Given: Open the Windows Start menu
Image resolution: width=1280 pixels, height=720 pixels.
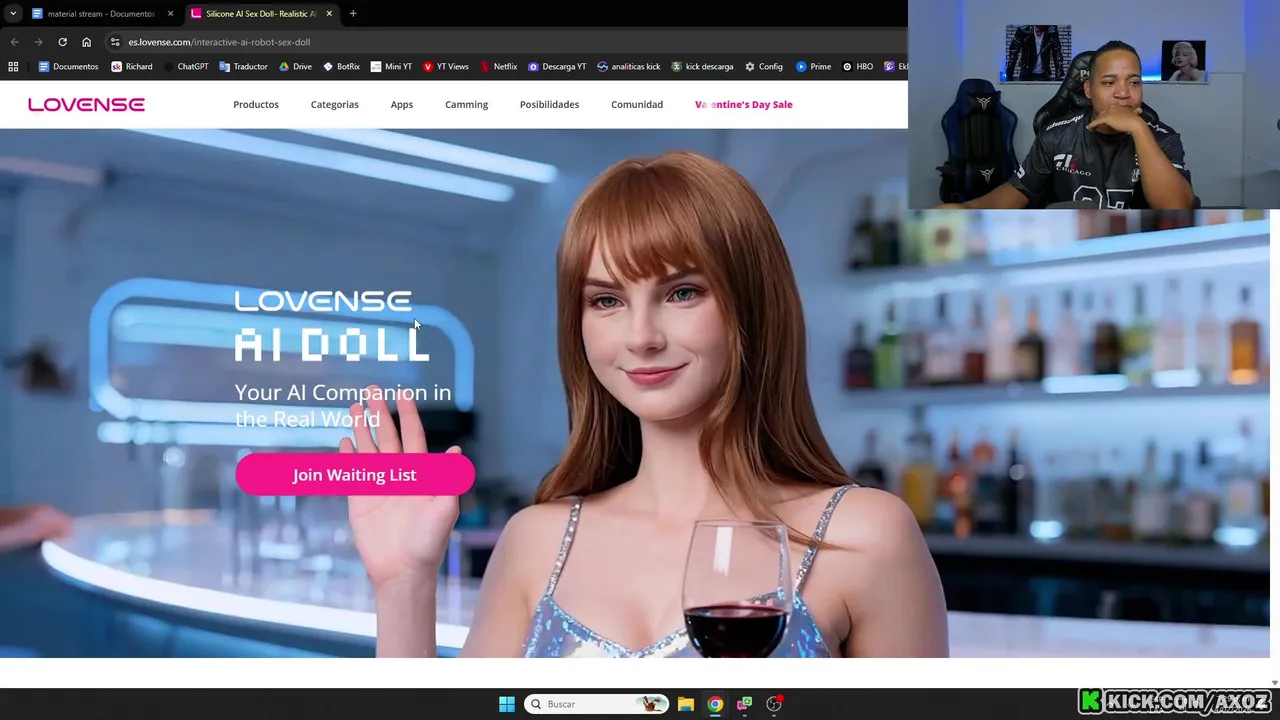Looking at the screenshot, I should (506, 704).
